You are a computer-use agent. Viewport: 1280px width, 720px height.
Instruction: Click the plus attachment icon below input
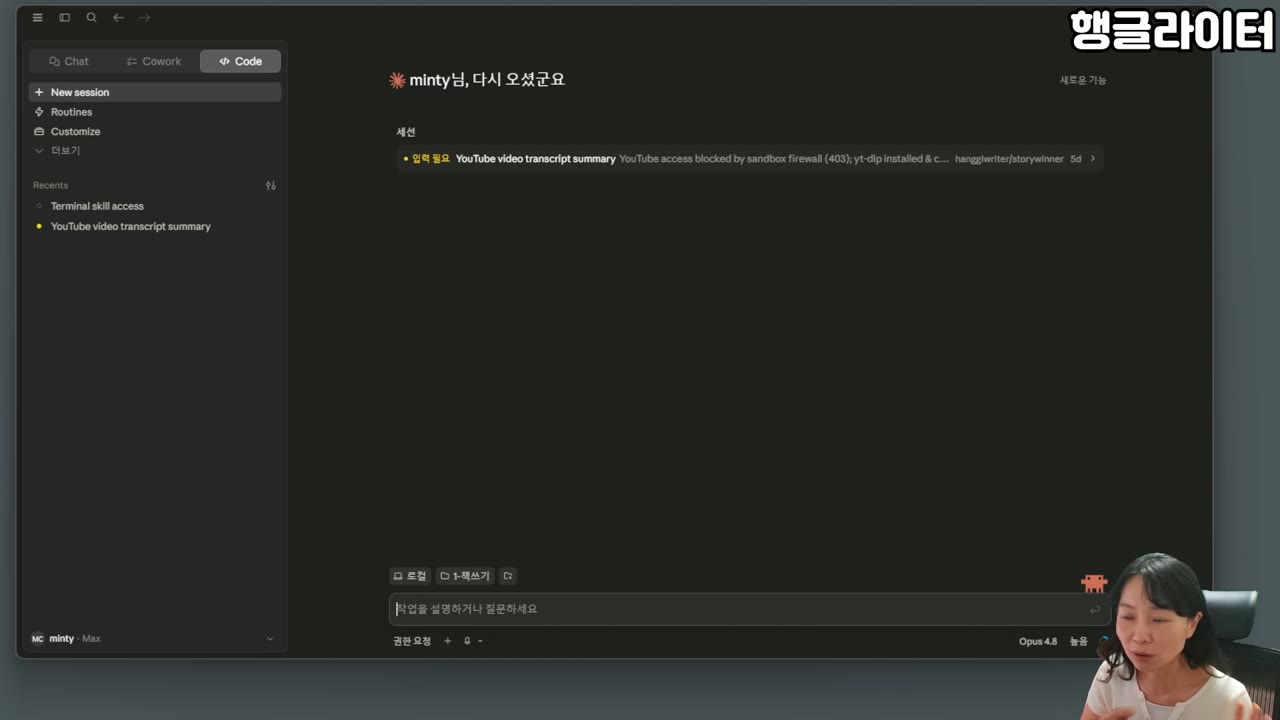(447, 641)
